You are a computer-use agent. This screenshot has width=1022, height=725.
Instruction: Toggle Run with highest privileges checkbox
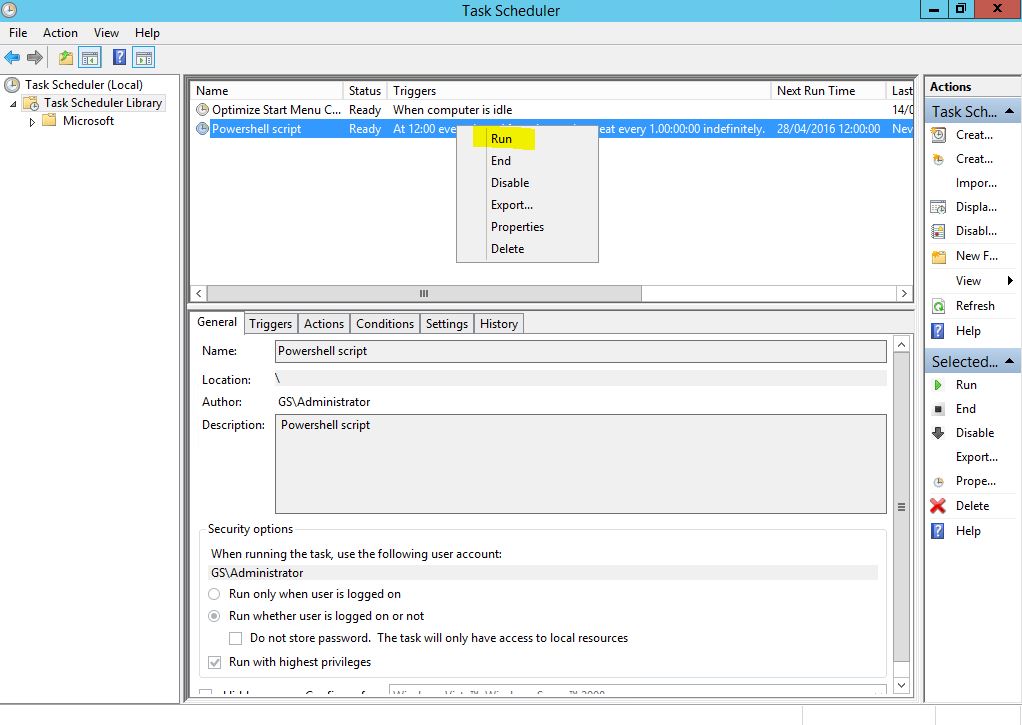[x=214, y=662]
